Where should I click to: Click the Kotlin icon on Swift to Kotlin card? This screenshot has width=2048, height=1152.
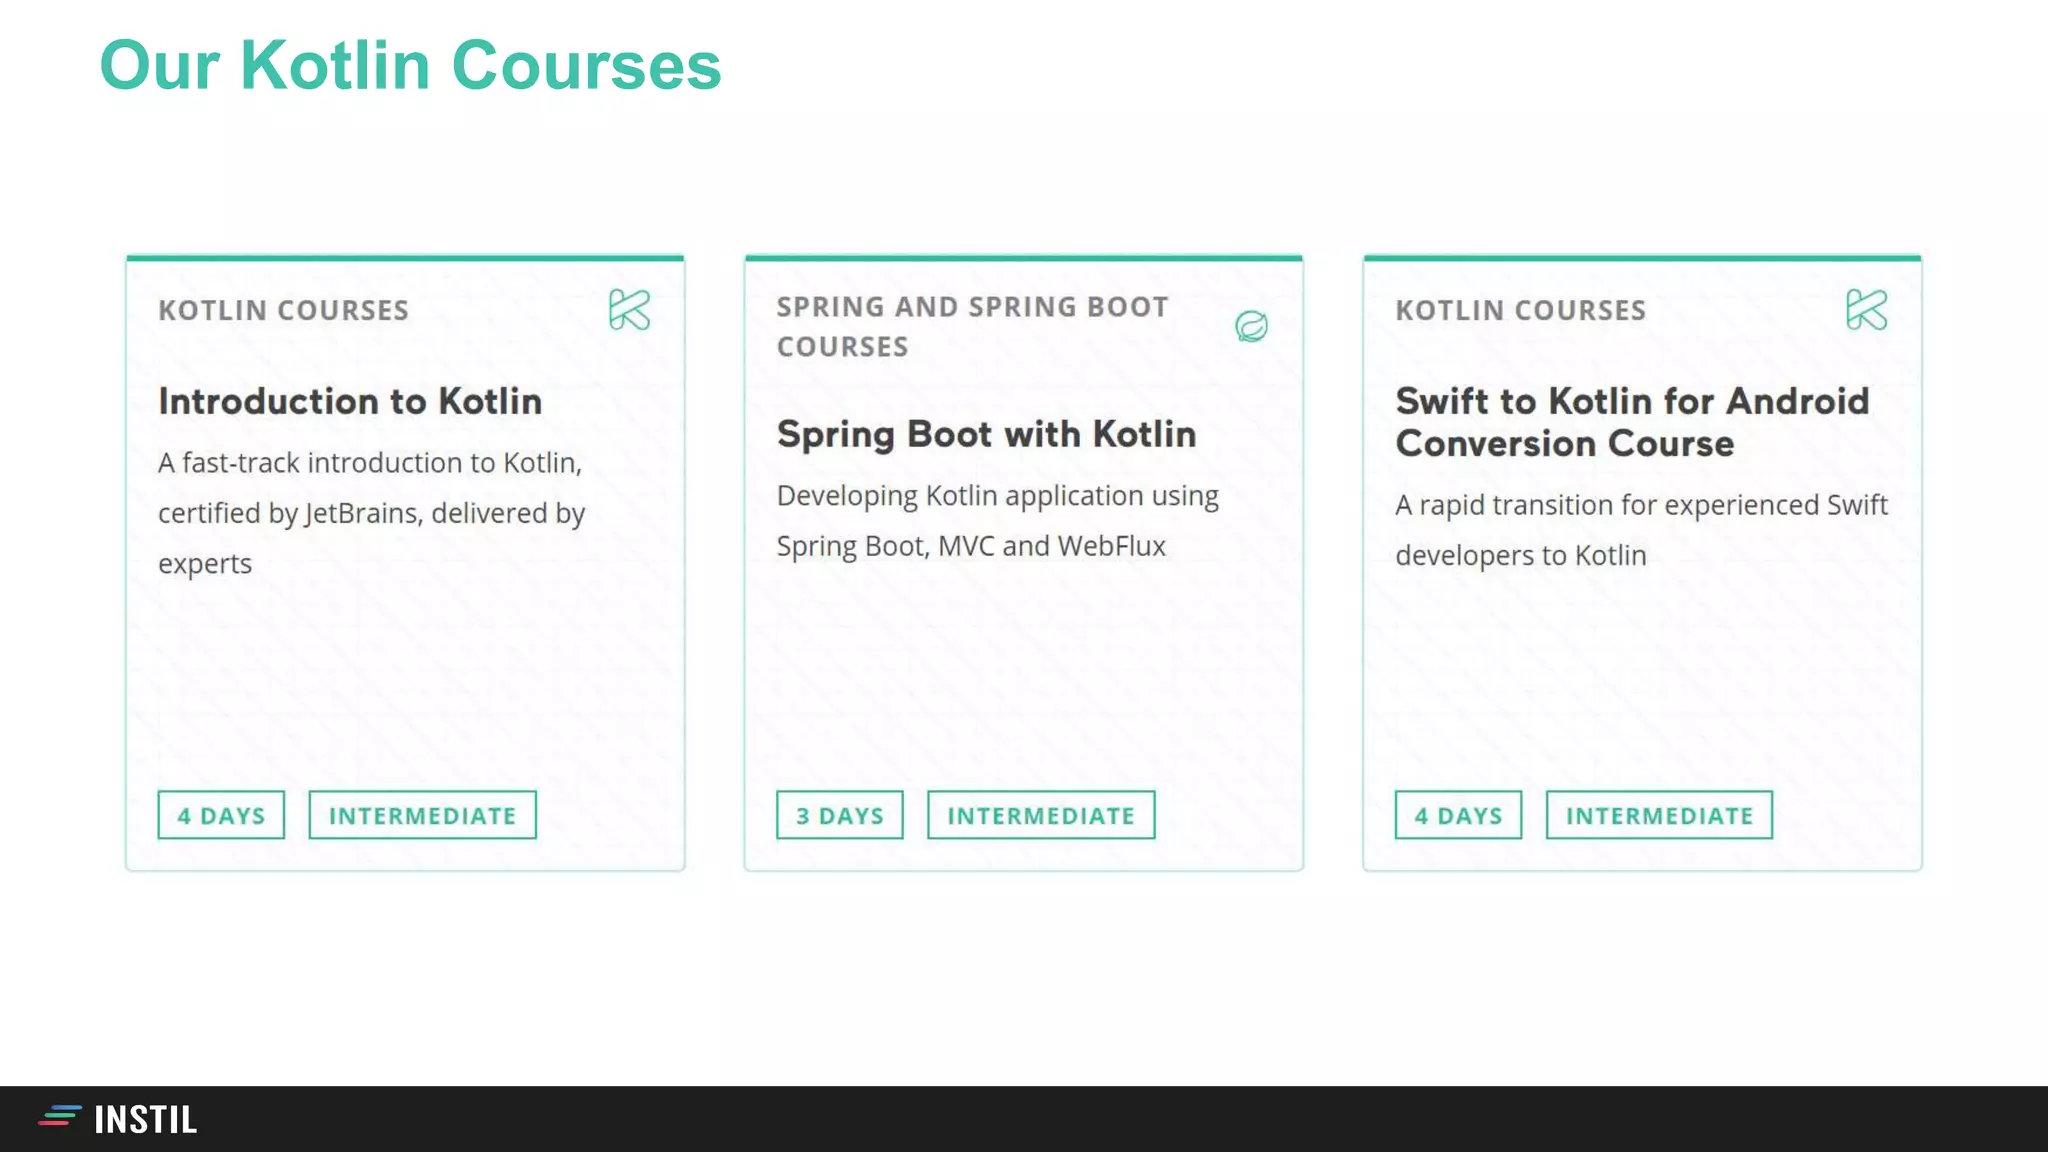[x=1866, y=310]
